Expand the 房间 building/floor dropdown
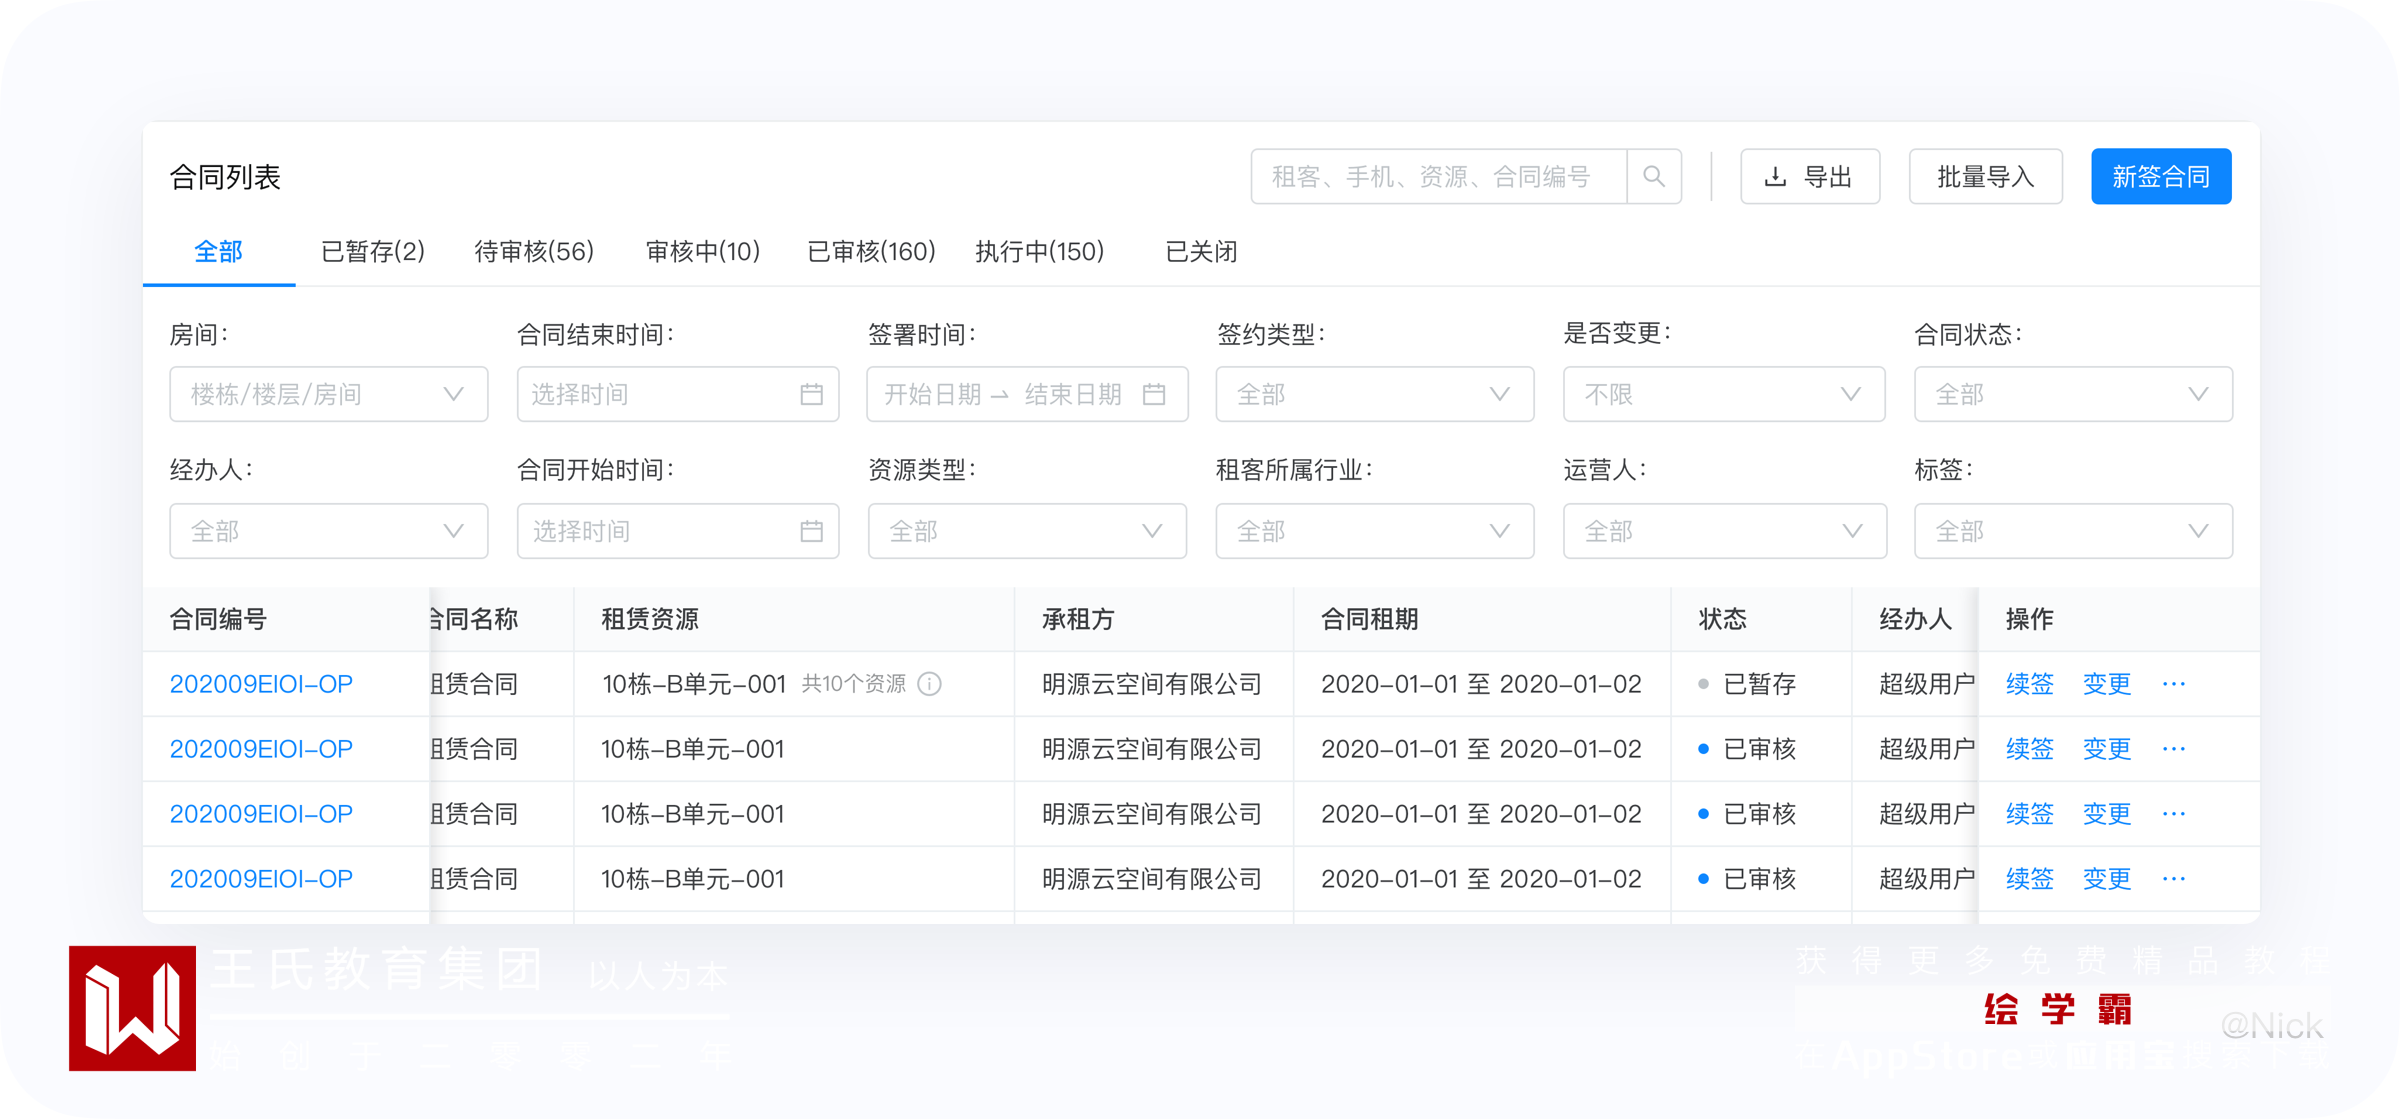Viewport: 2400px width, 1119px height. (328, 394)
